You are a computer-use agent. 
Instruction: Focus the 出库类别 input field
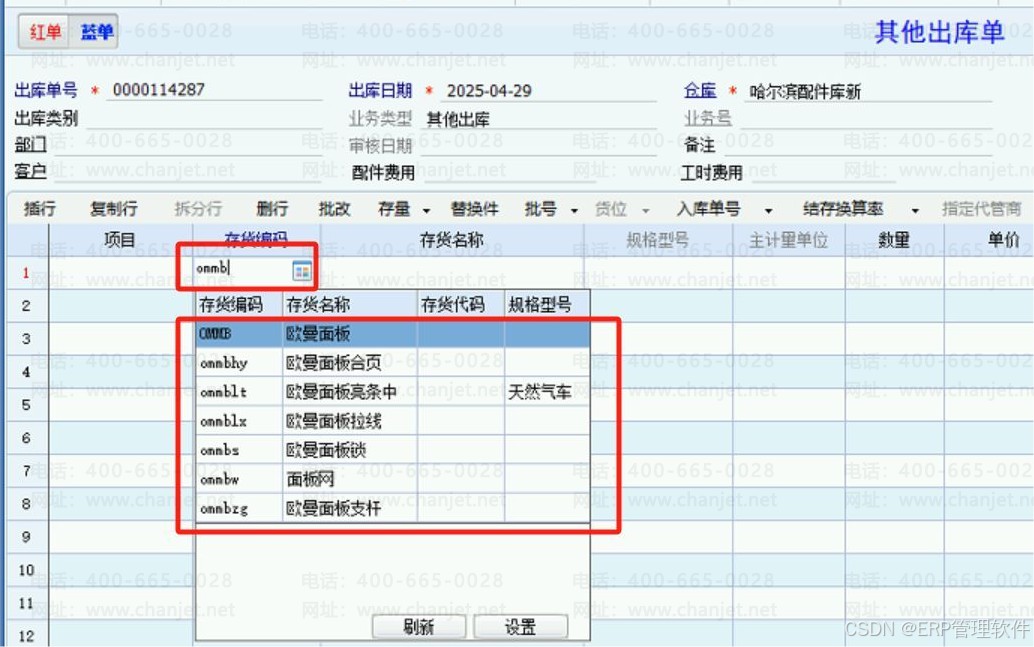click(x=204, y=118)
